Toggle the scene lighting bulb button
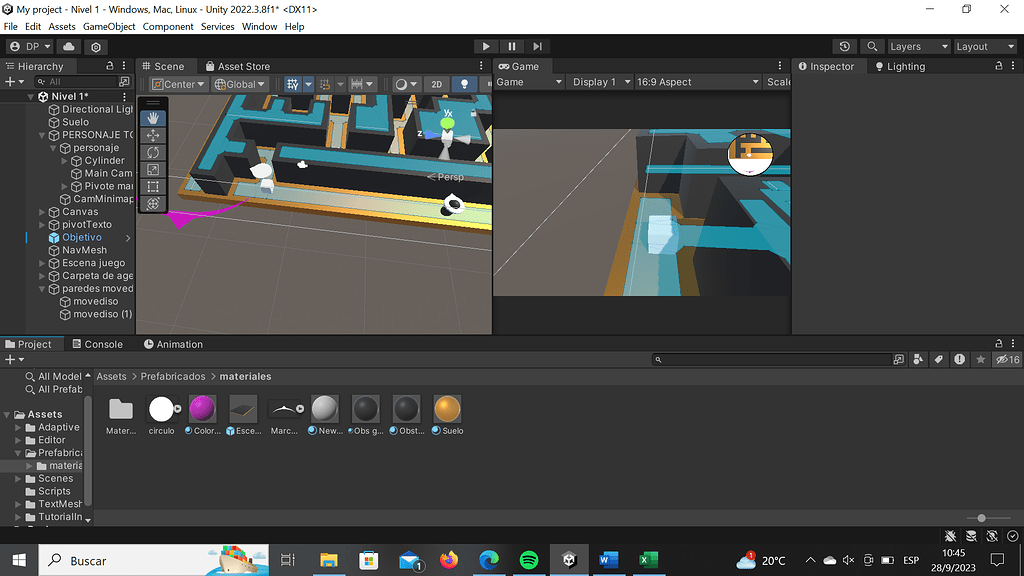 pos(462,84)
